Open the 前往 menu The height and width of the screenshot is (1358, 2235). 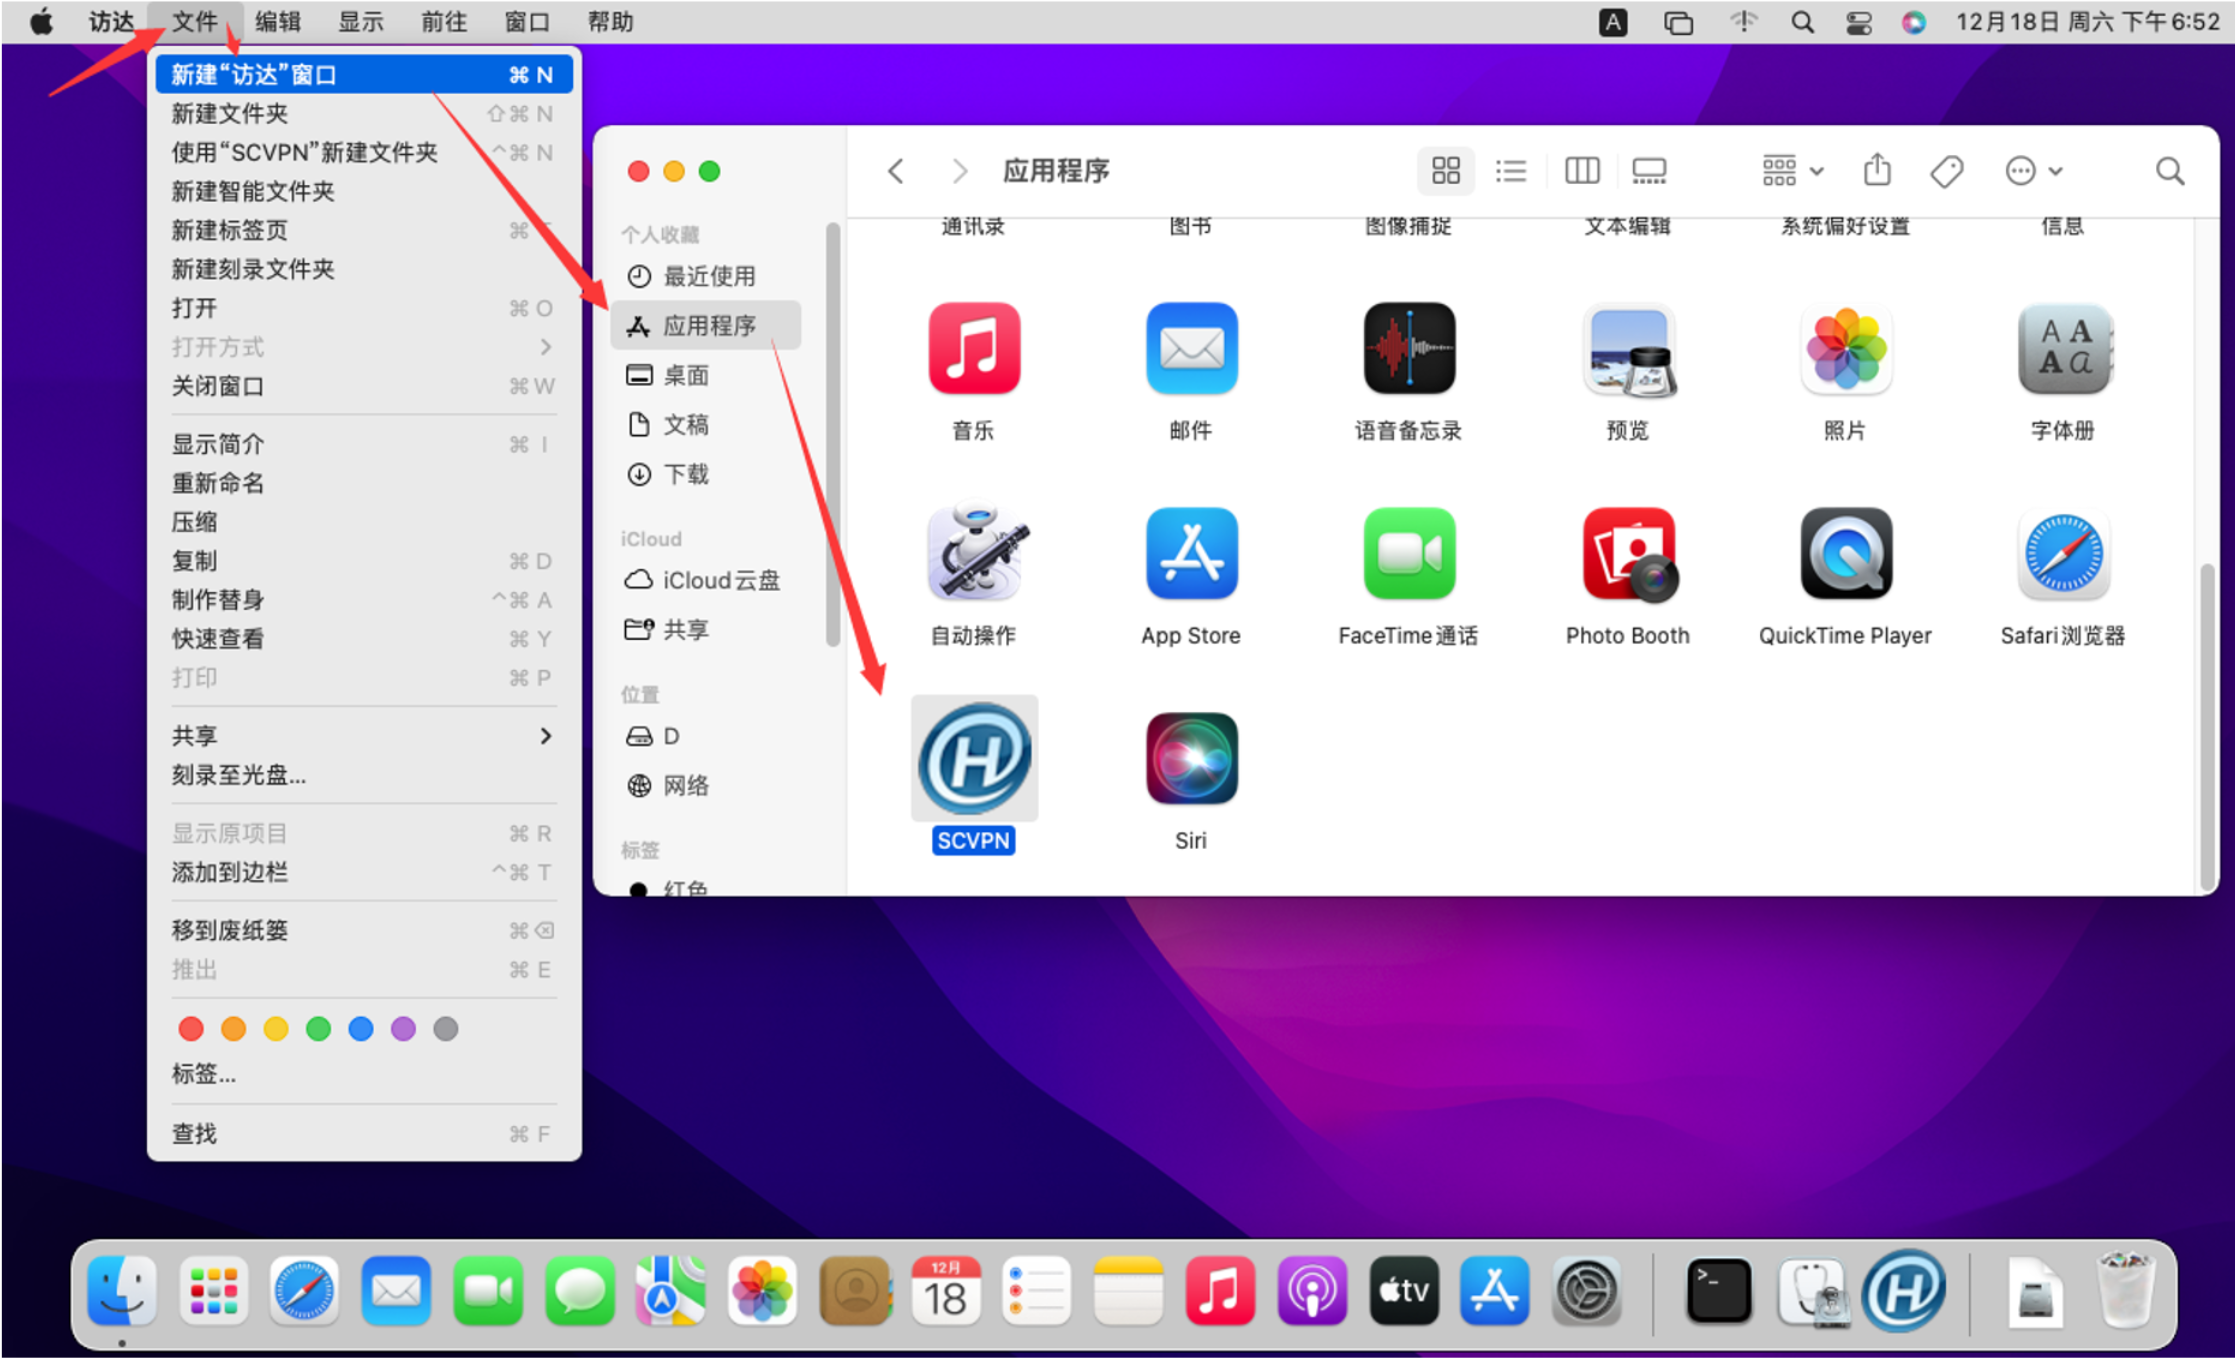tap(444, 22)
